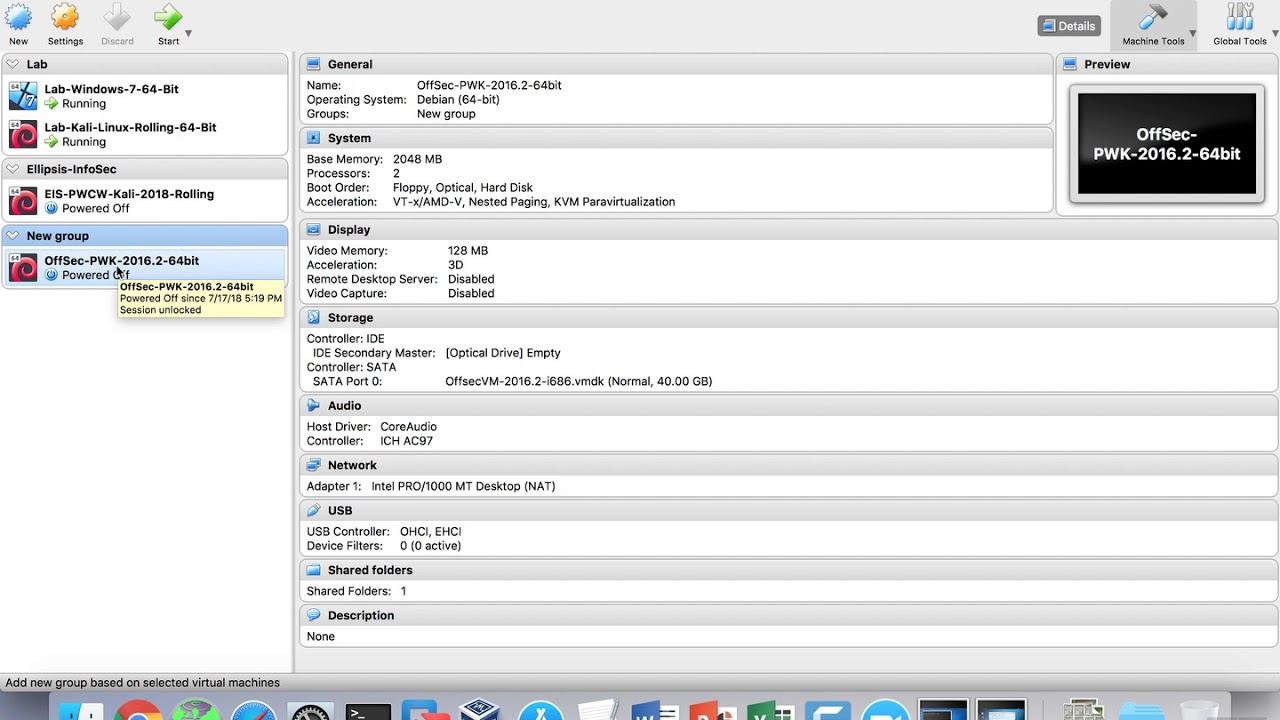Click the OffSec-PWK Debian OS icon

[23, 267]
